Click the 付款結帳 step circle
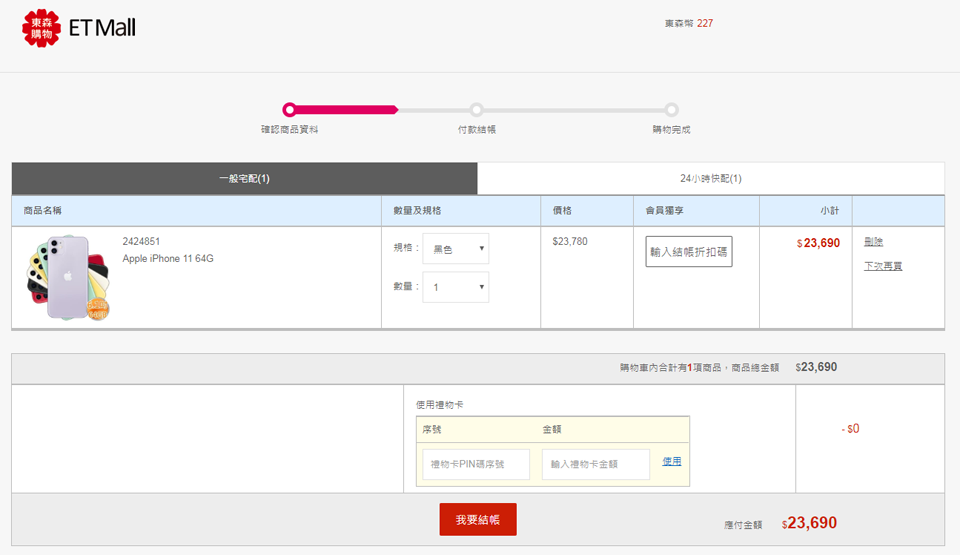This screenshot has width=960, height=555. 477,110
